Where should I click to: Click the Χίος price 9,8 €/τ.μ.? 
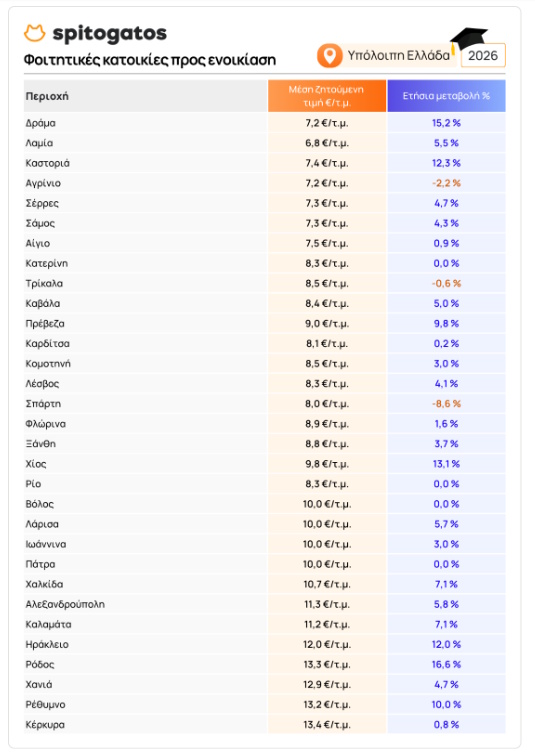click(327, 464)
